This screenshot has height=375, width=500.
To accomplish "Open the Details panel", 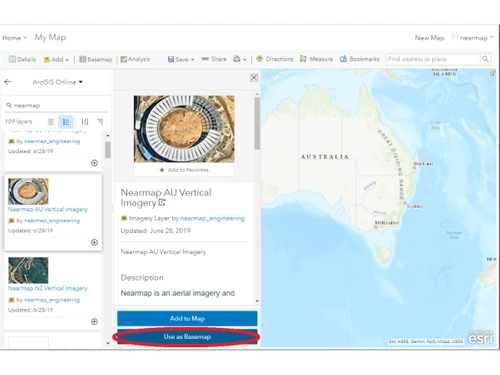I will 22,59.
